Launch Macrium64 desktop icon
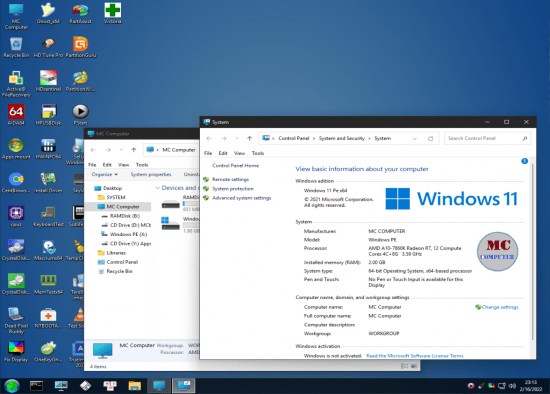The width and height of the screenshot is (550, 394). tap(48, 250)
